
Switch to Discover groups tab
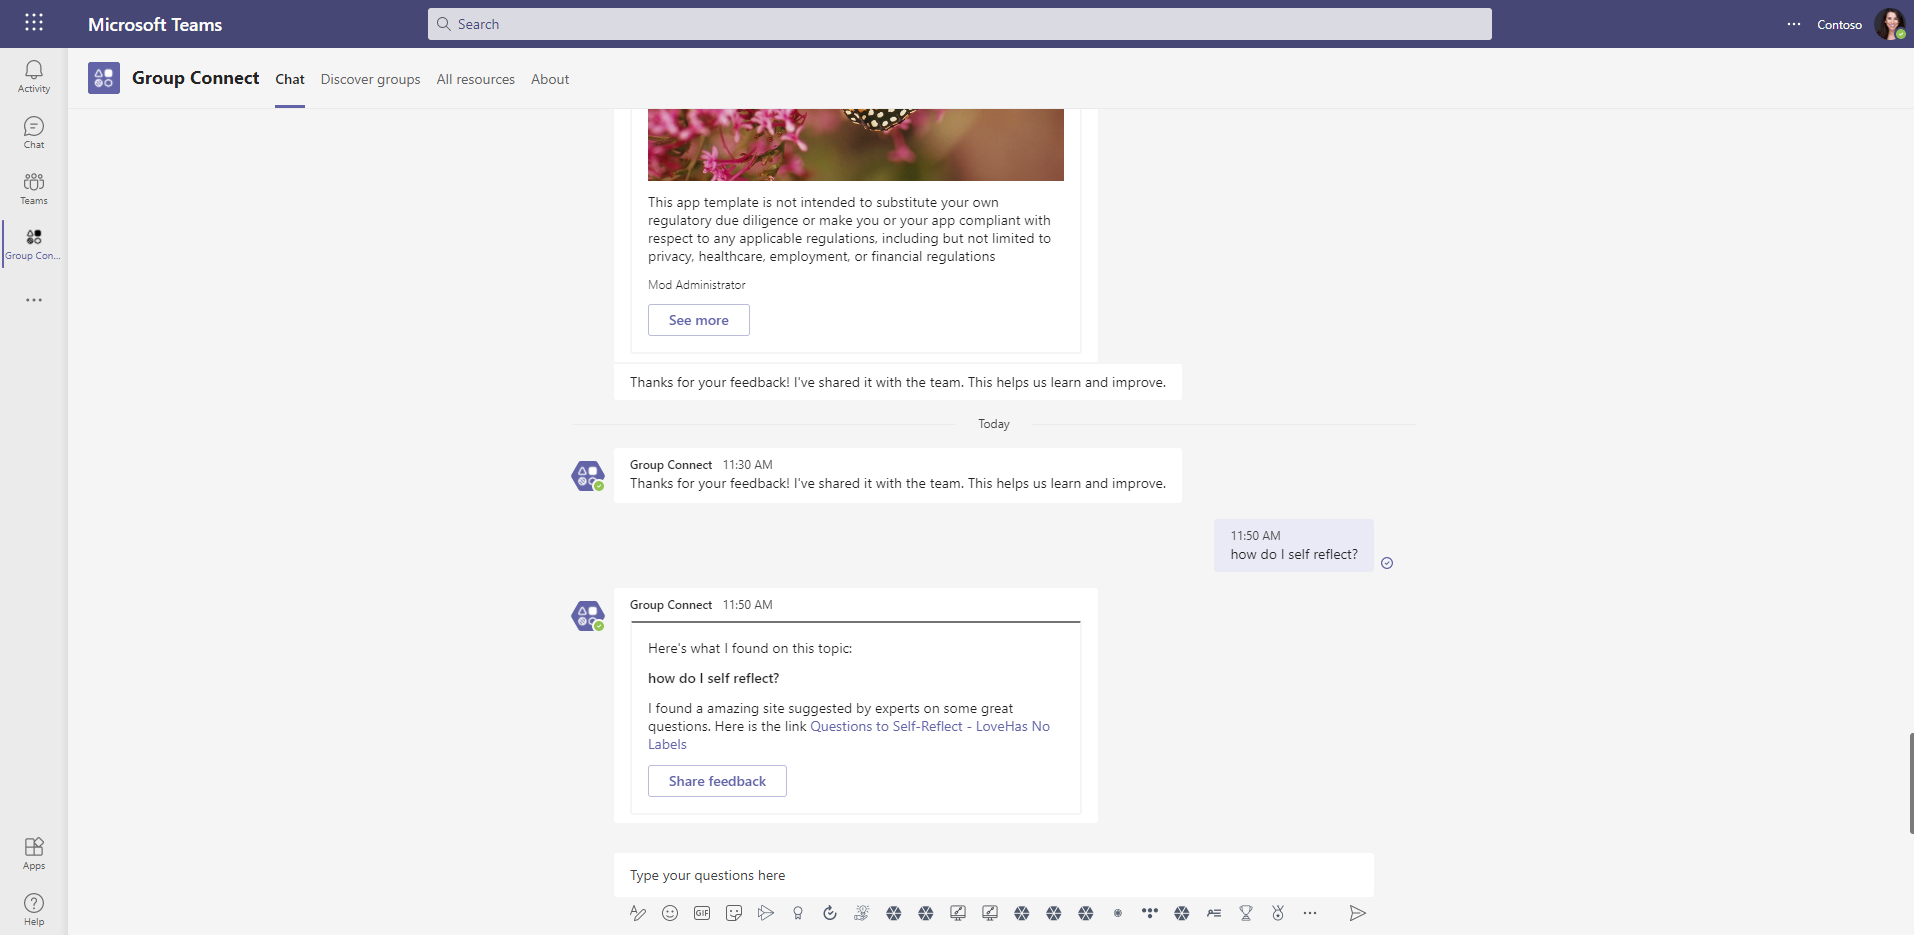click(370, 79)
